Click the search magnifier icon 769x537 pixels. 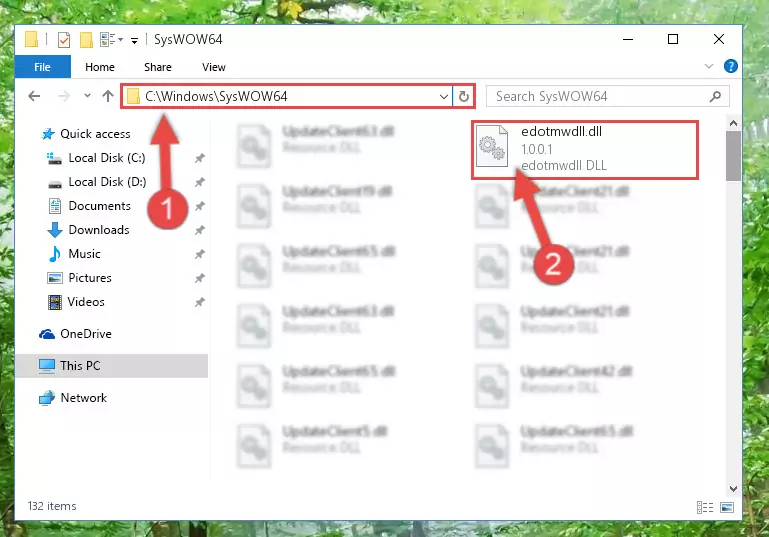pyautogui.click(x=715, y=96)
